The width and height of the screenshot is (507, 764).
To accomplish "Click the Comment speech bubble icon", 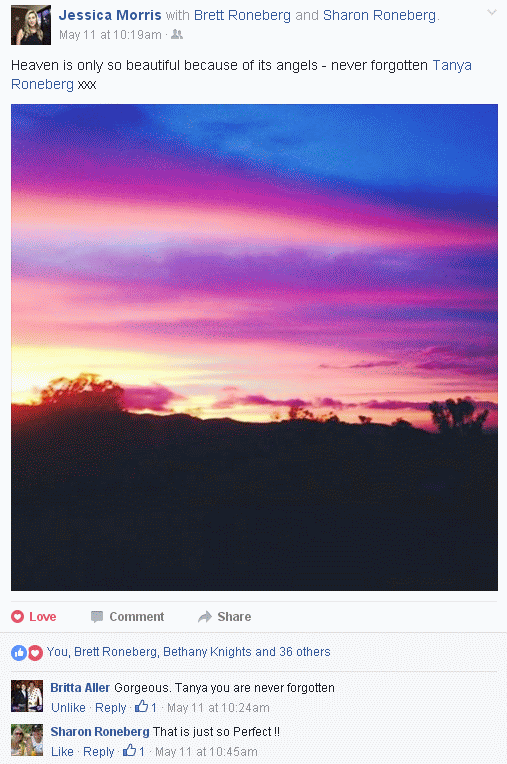I will (x=97, y=617).
